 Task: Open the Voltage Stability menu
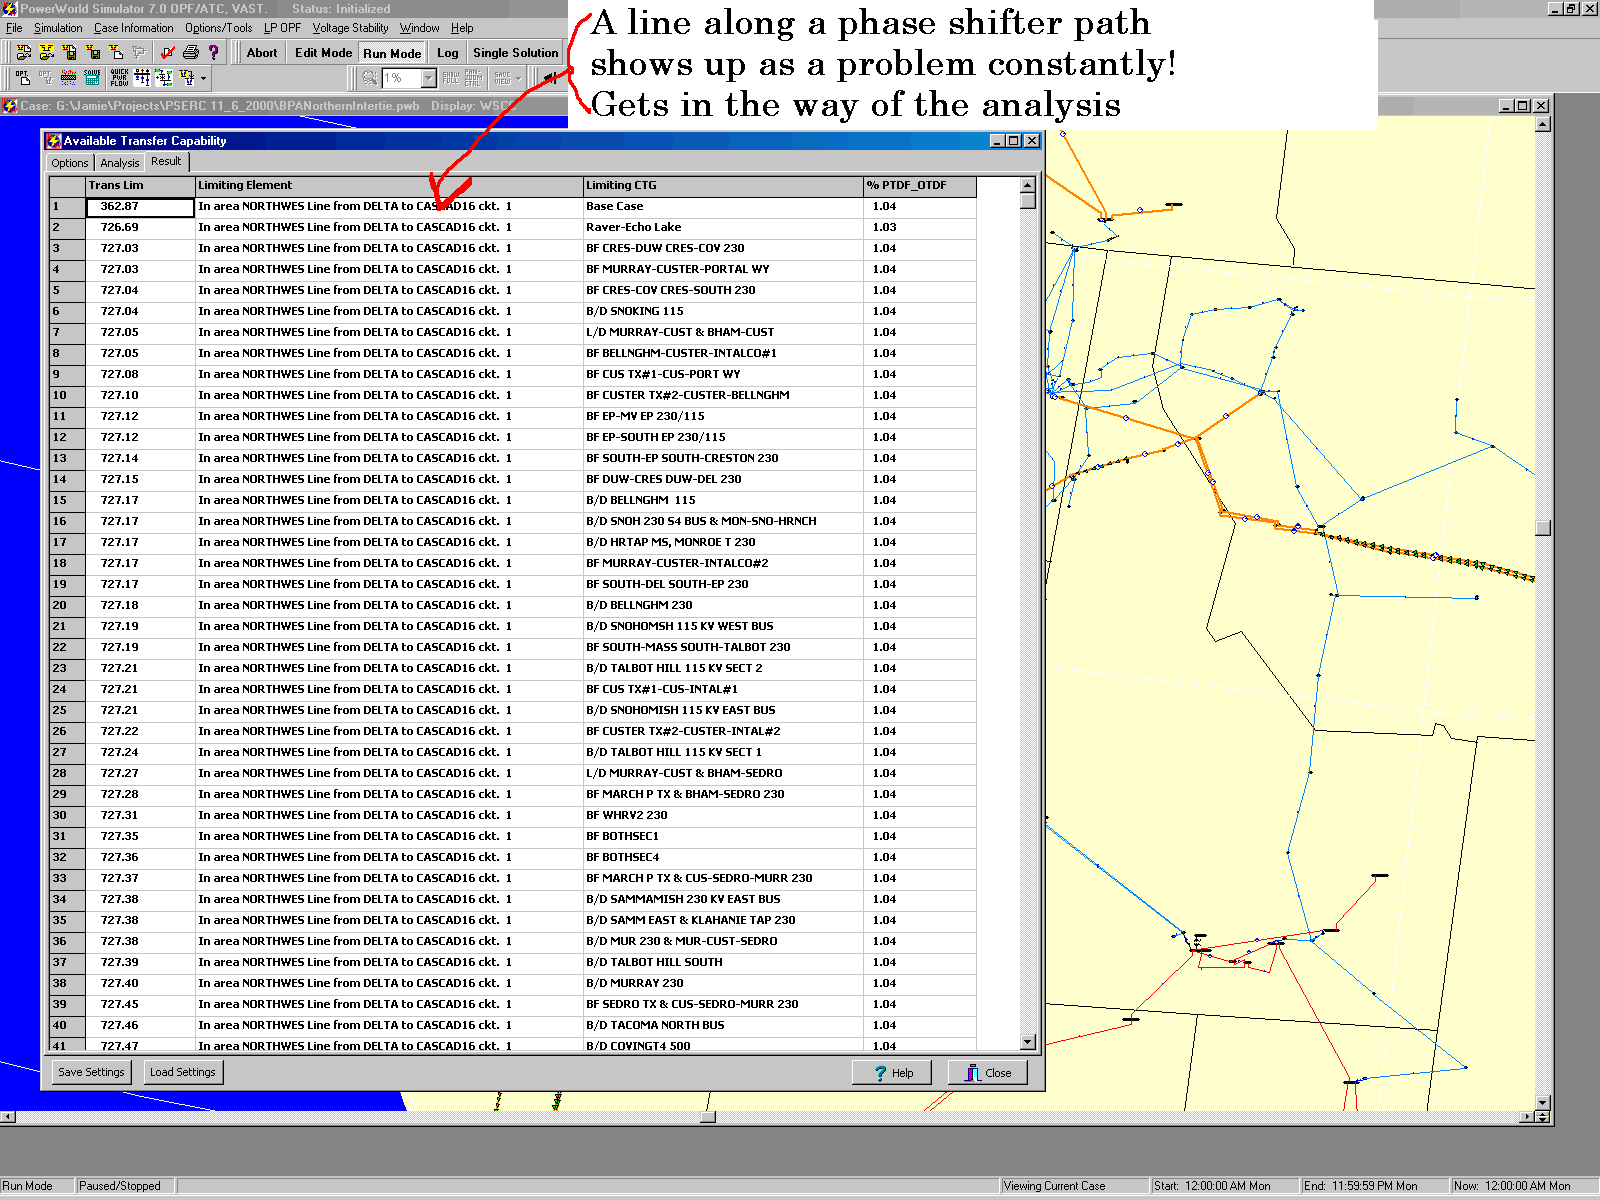[350, 28]
